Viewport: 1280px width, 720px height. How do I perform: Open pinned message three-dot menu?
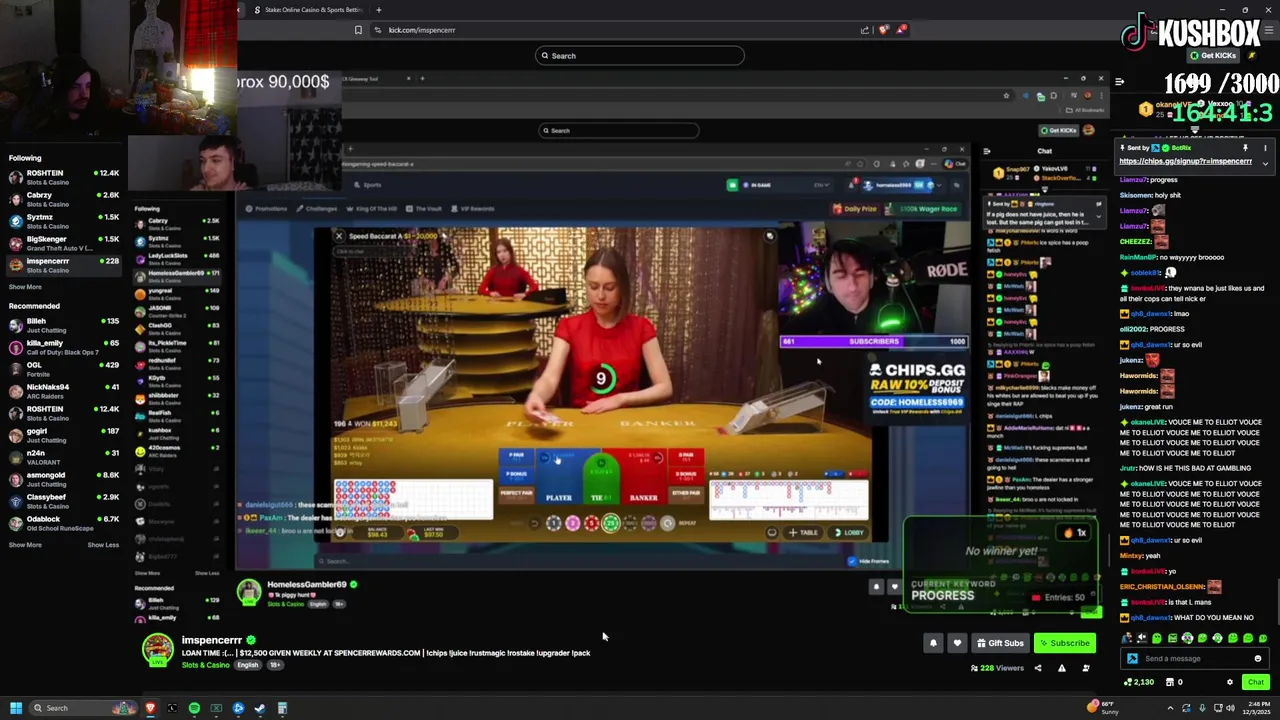click(1265, 148)
